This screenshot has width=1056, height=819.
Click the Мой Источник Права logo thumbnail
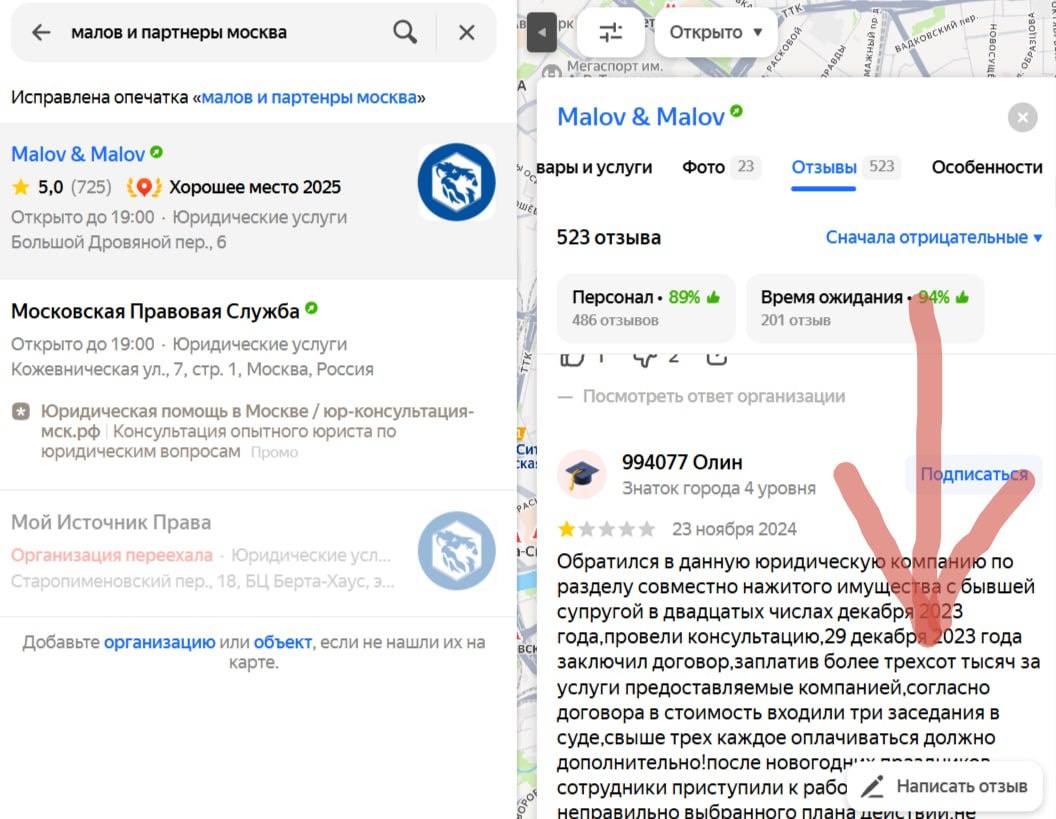click(456, 551)
